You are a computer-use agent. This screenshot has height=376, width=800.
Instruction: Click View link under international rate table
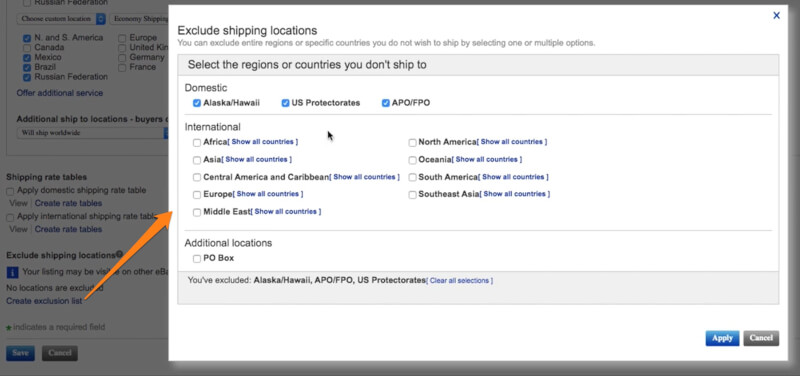[18, 229]
